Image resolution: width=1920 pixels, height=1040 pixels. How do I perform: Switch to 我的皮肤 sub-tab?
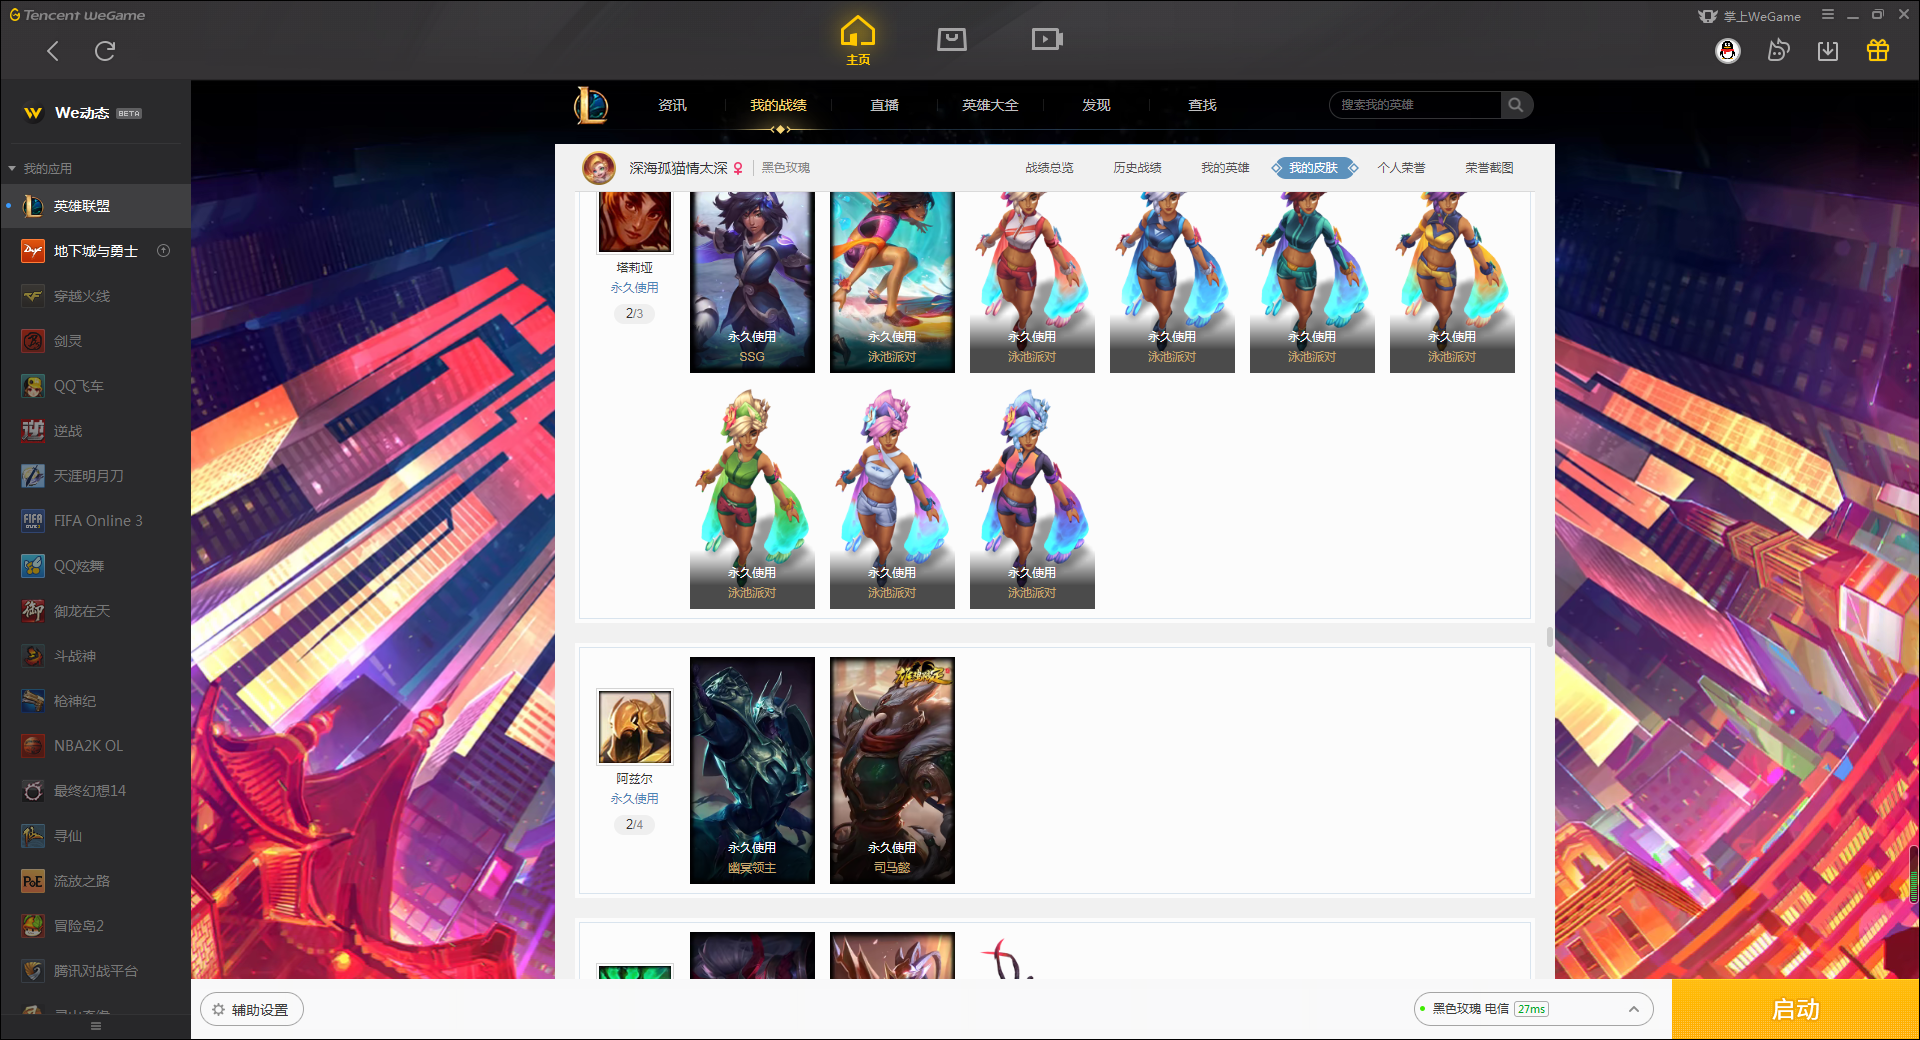[1314, 168]
